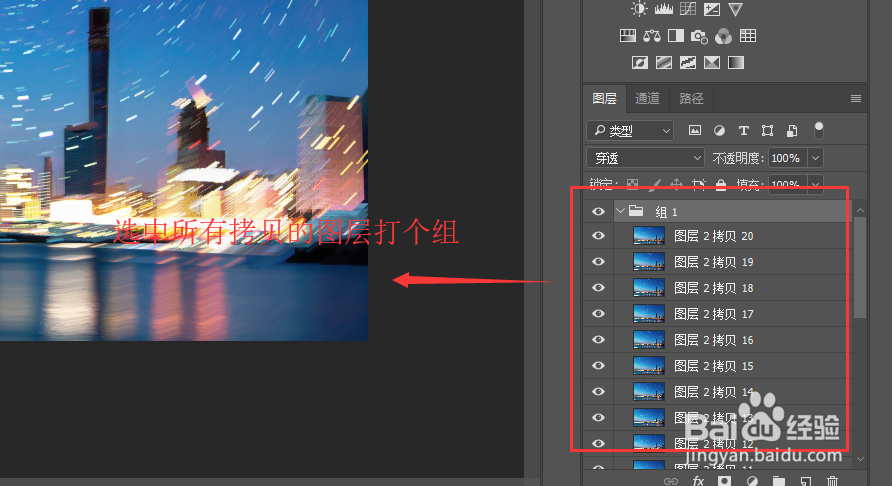
Task: Add a Vibrance adjustment layer
Action: tap(736, 9)
